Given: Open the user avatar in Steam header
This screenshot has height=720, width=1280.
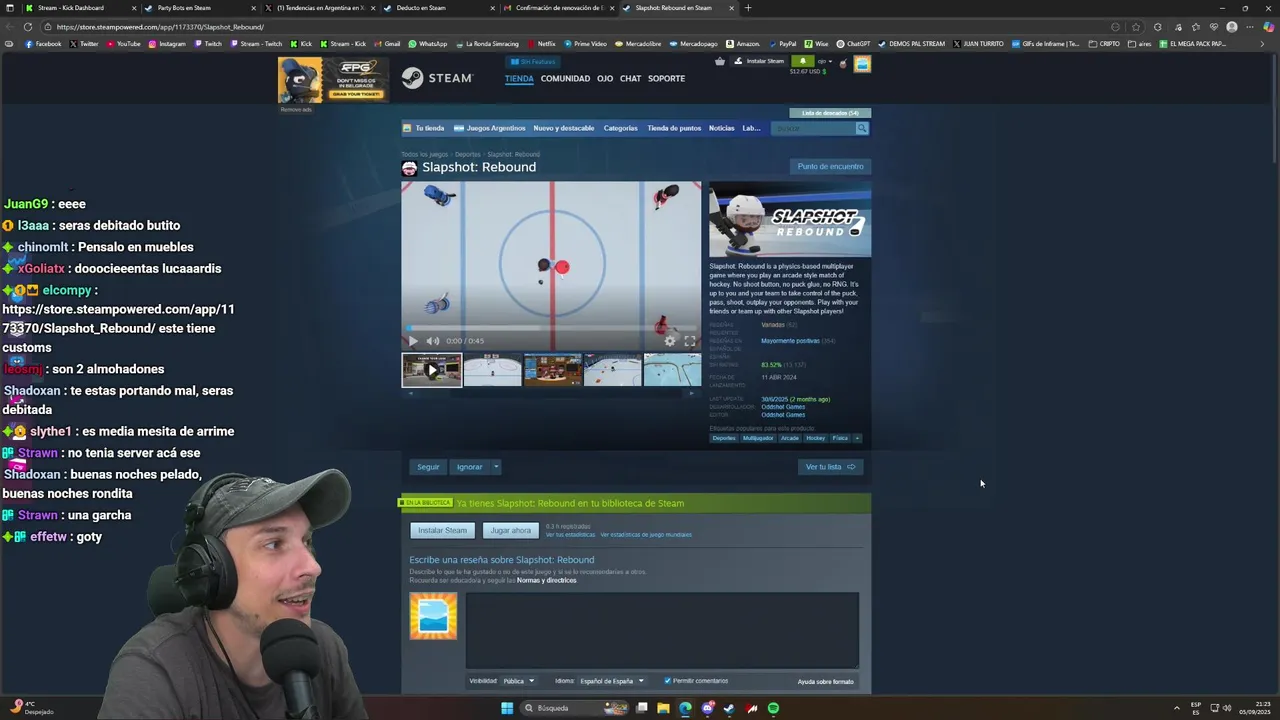Looking at the screenshot, I should (x=862, y=64).
